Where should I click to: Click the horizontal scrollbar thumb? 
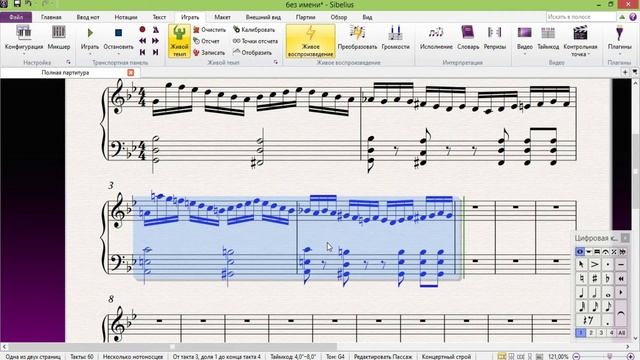[172, 347]
